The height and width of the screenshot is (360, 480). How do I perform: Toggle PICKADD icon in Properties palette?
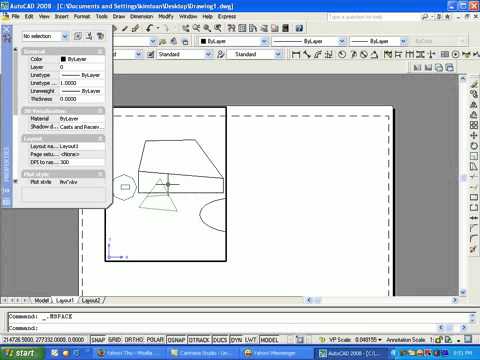[x=78, y=36]
